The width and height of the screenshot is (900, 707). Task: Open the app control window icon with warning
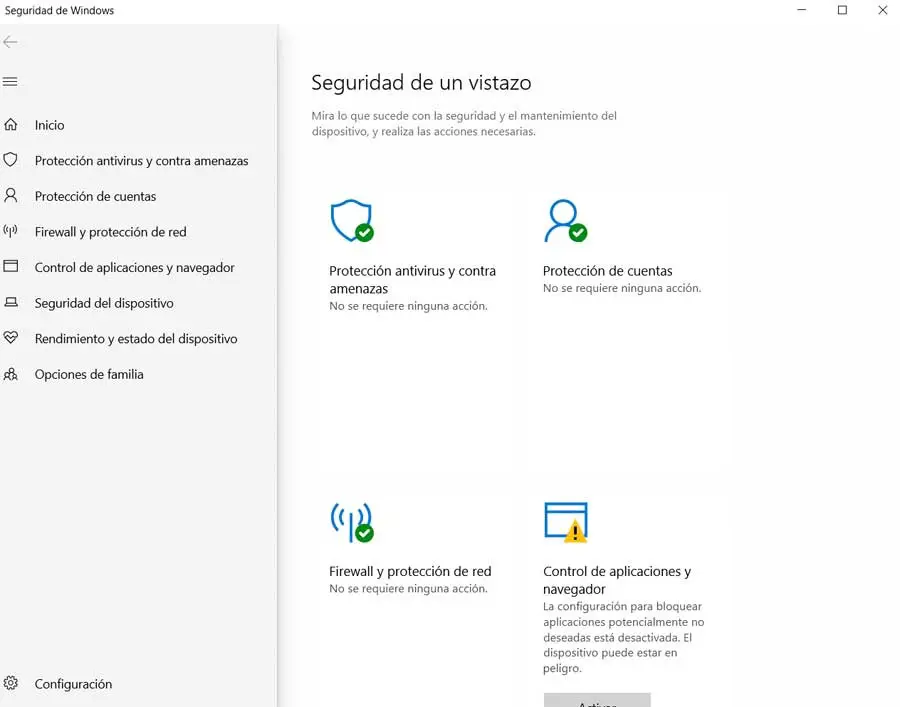(565, 522)
